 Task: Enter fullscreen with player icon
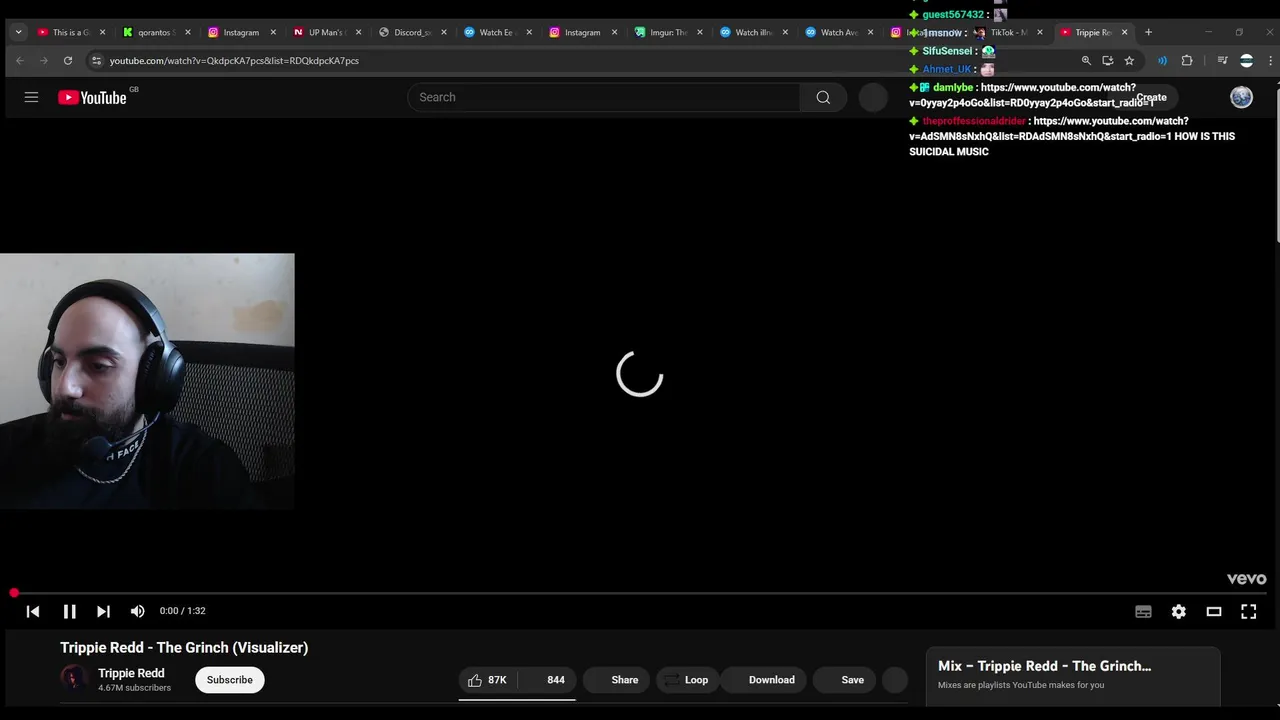1249,611
